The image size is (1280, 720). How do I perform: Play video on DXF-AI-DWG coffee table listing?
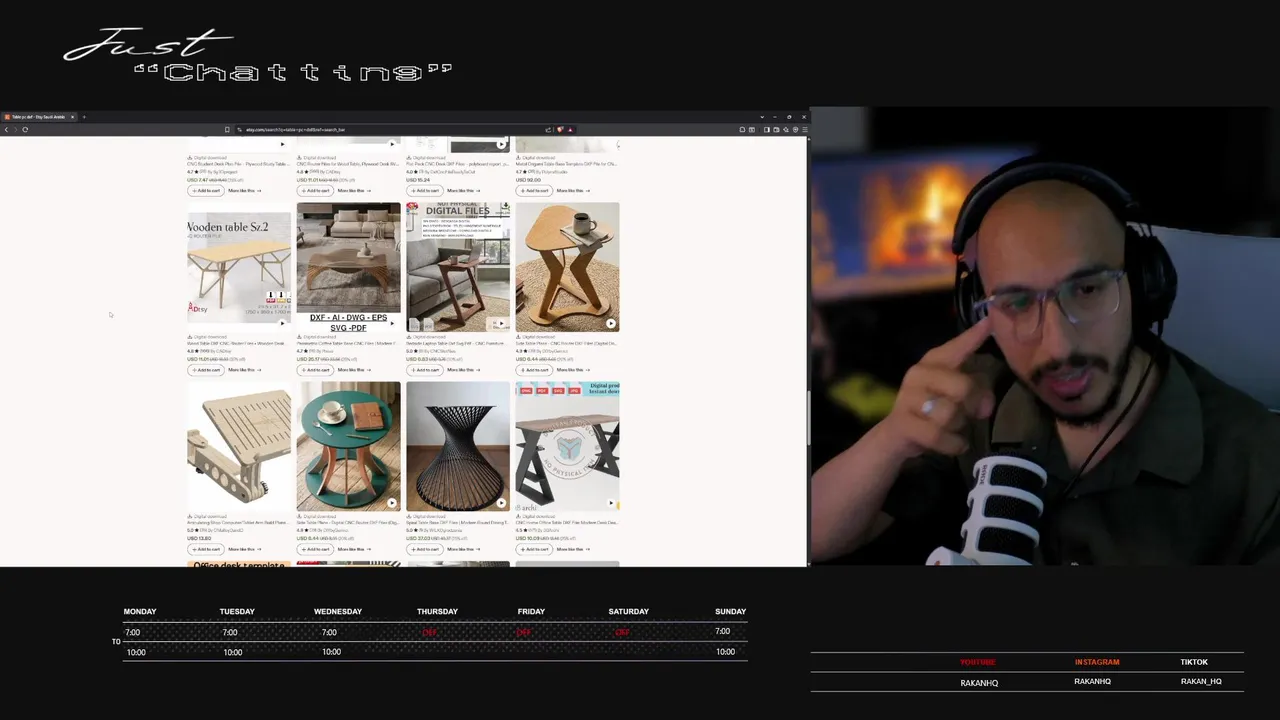[x=392, y=323]
